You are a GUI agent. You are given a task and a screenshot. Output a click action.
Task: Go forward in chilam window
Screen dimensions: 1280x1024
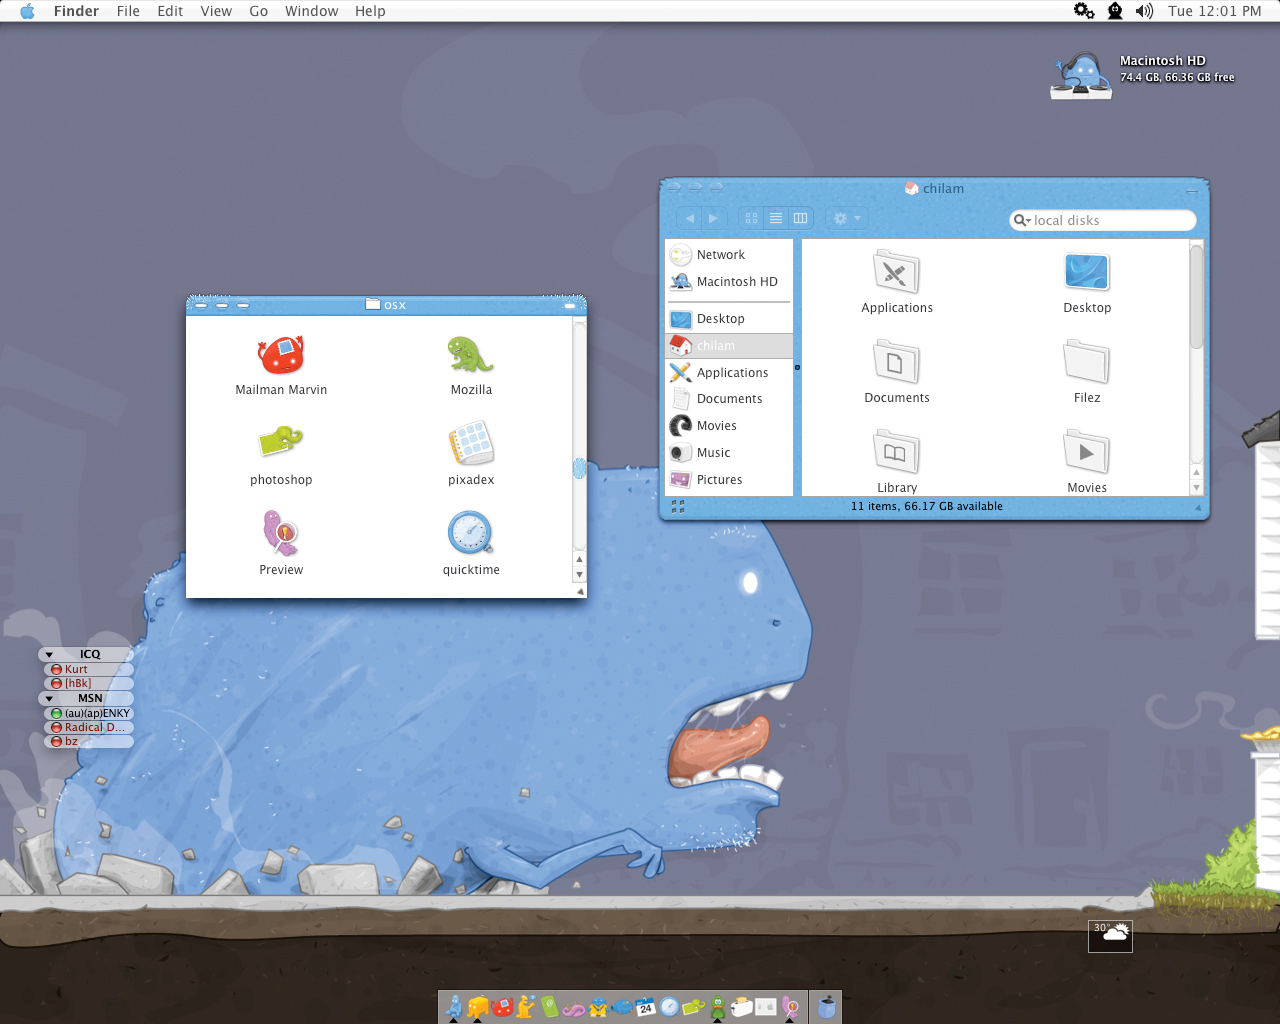coord(713,218)
